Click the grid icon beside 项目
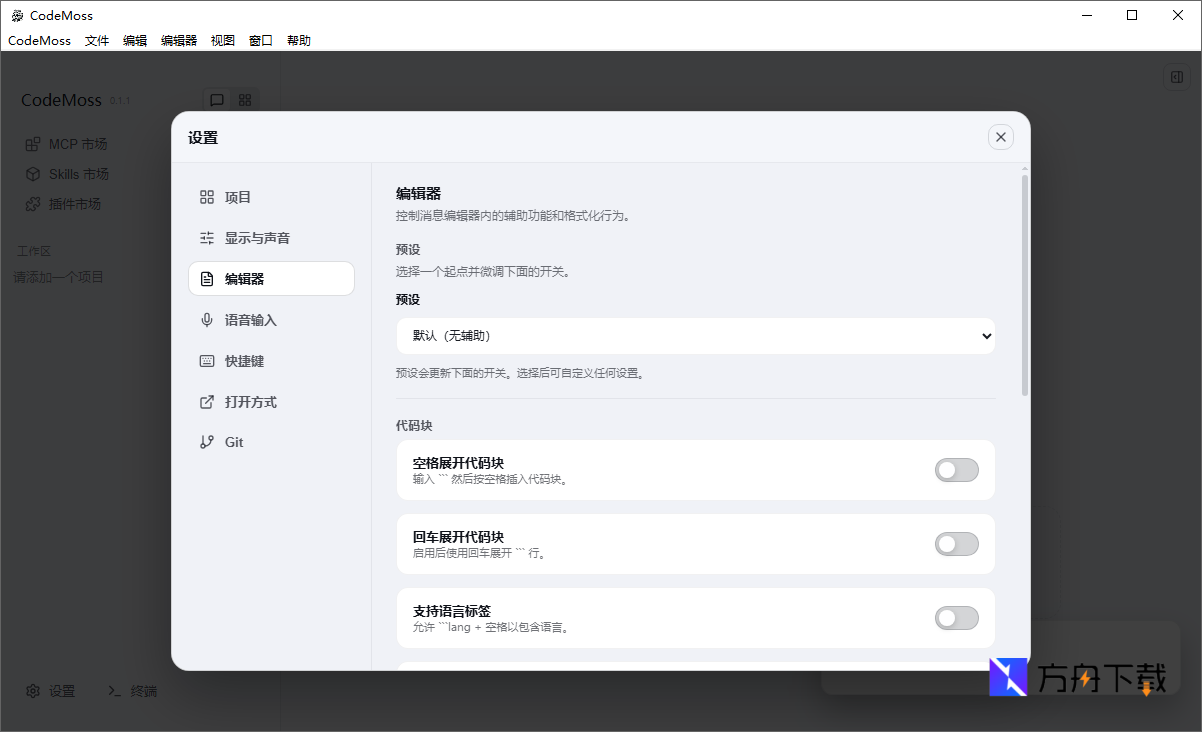Image resolution: width=1202 pixels, height=732 pixels. click(207, 197)
